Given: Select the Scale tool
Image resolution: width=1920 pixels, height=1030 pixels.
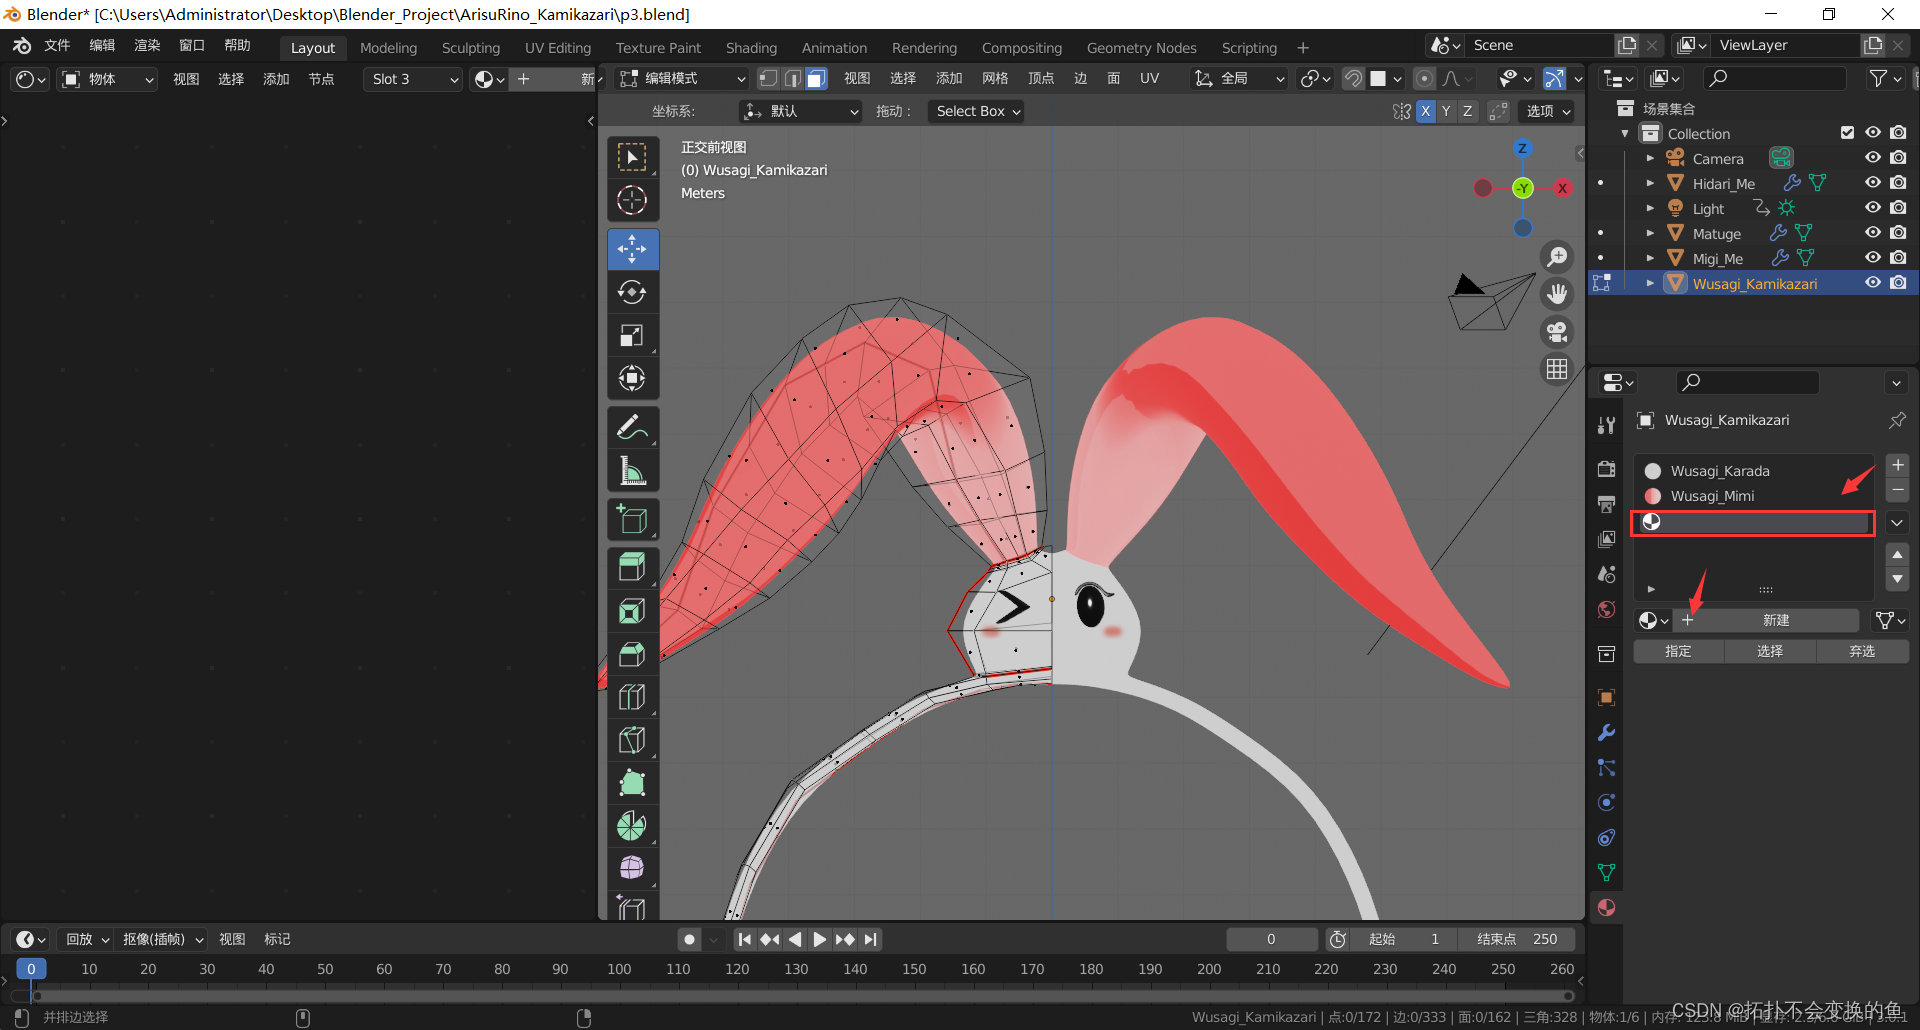Looking at the screenshot, I should pyautogui.click(x=632, y=336).
